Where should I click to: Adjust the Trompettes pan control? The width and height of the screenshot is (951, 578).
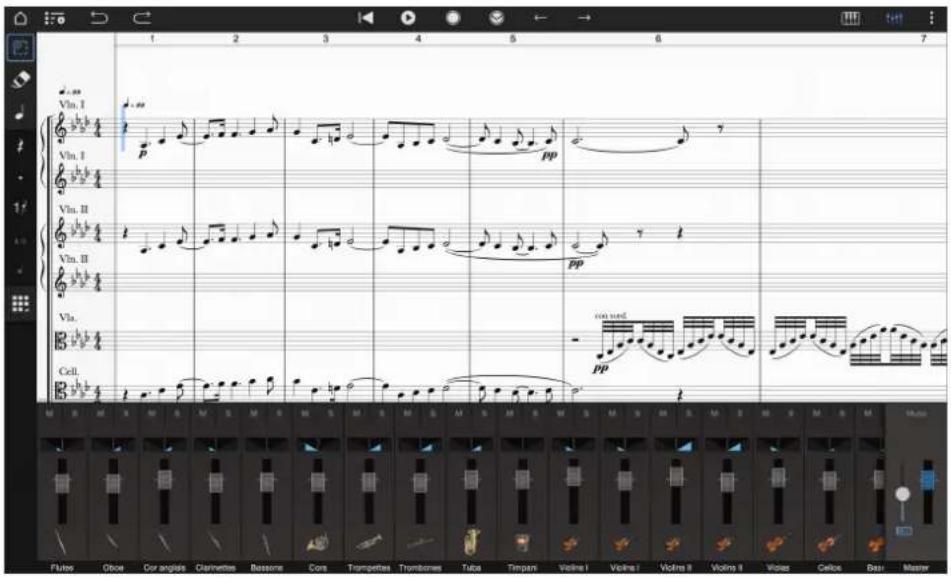point(369,446)
